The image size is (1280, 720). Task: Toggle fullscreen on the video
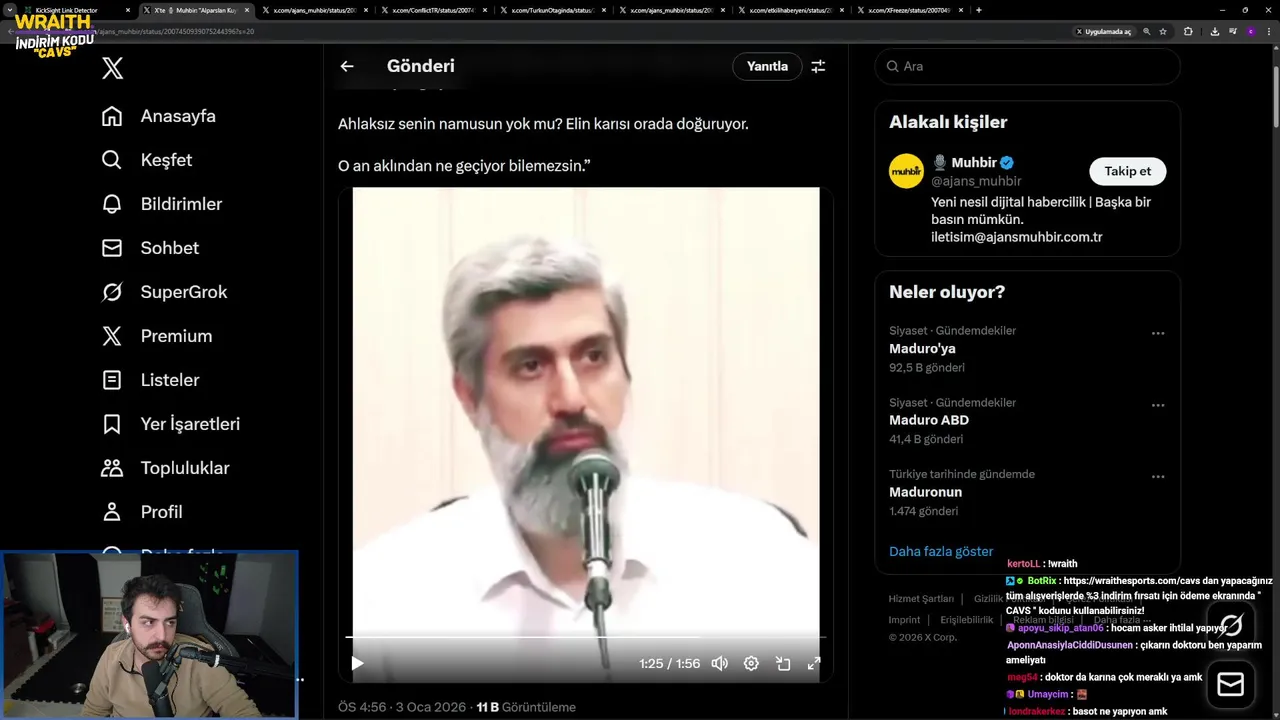pyautogui.click(x=814, y=663)
